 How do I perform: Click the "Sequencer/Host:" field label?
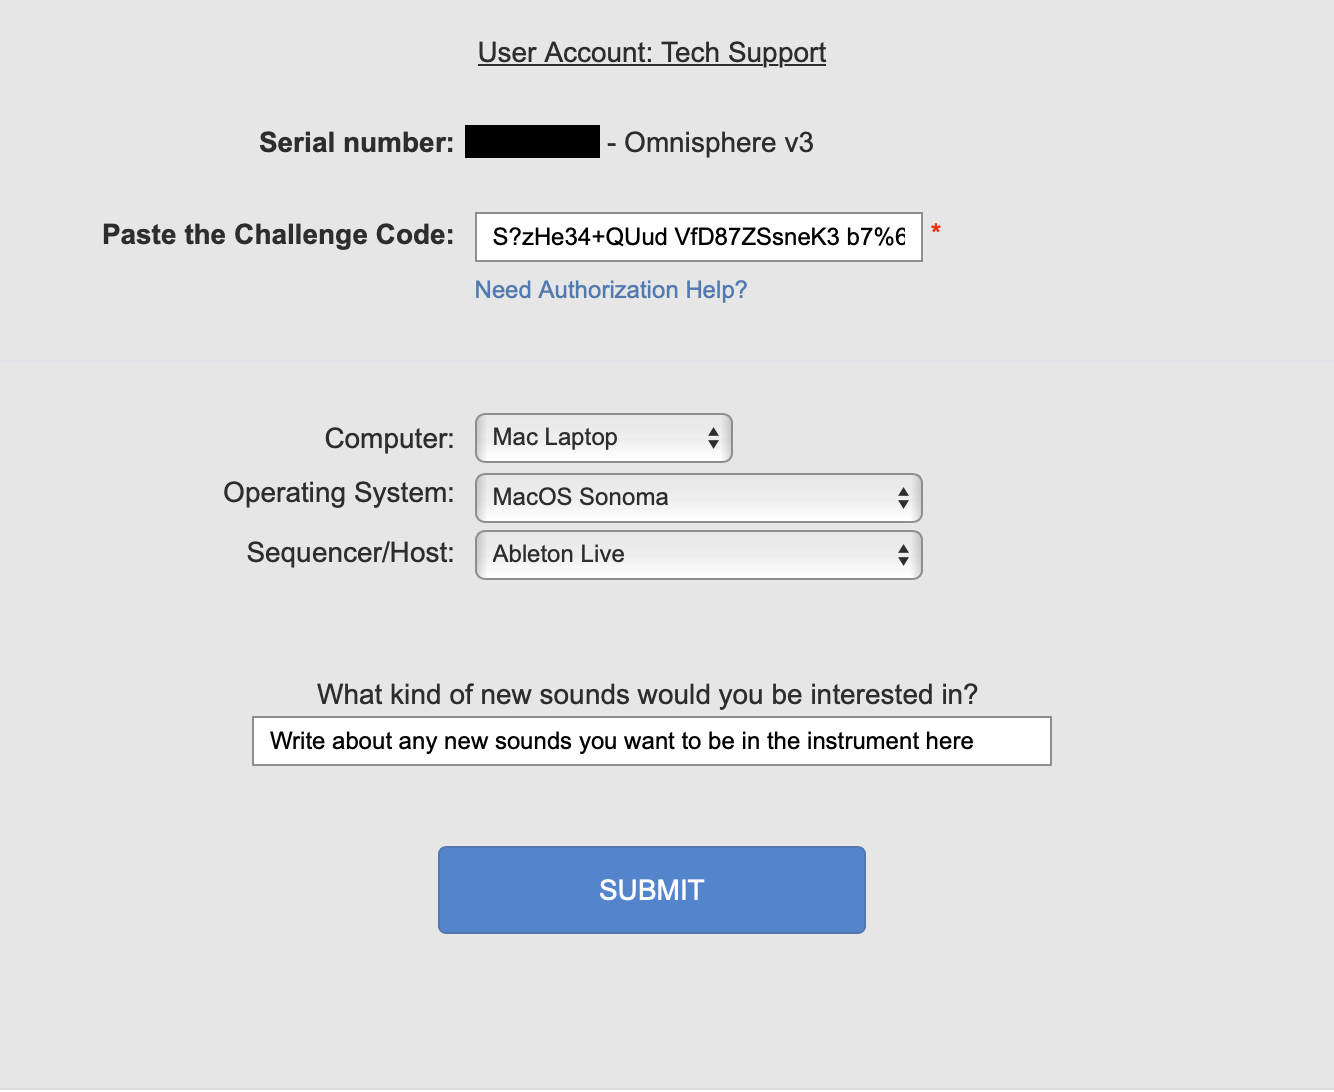tap(350, 553)
